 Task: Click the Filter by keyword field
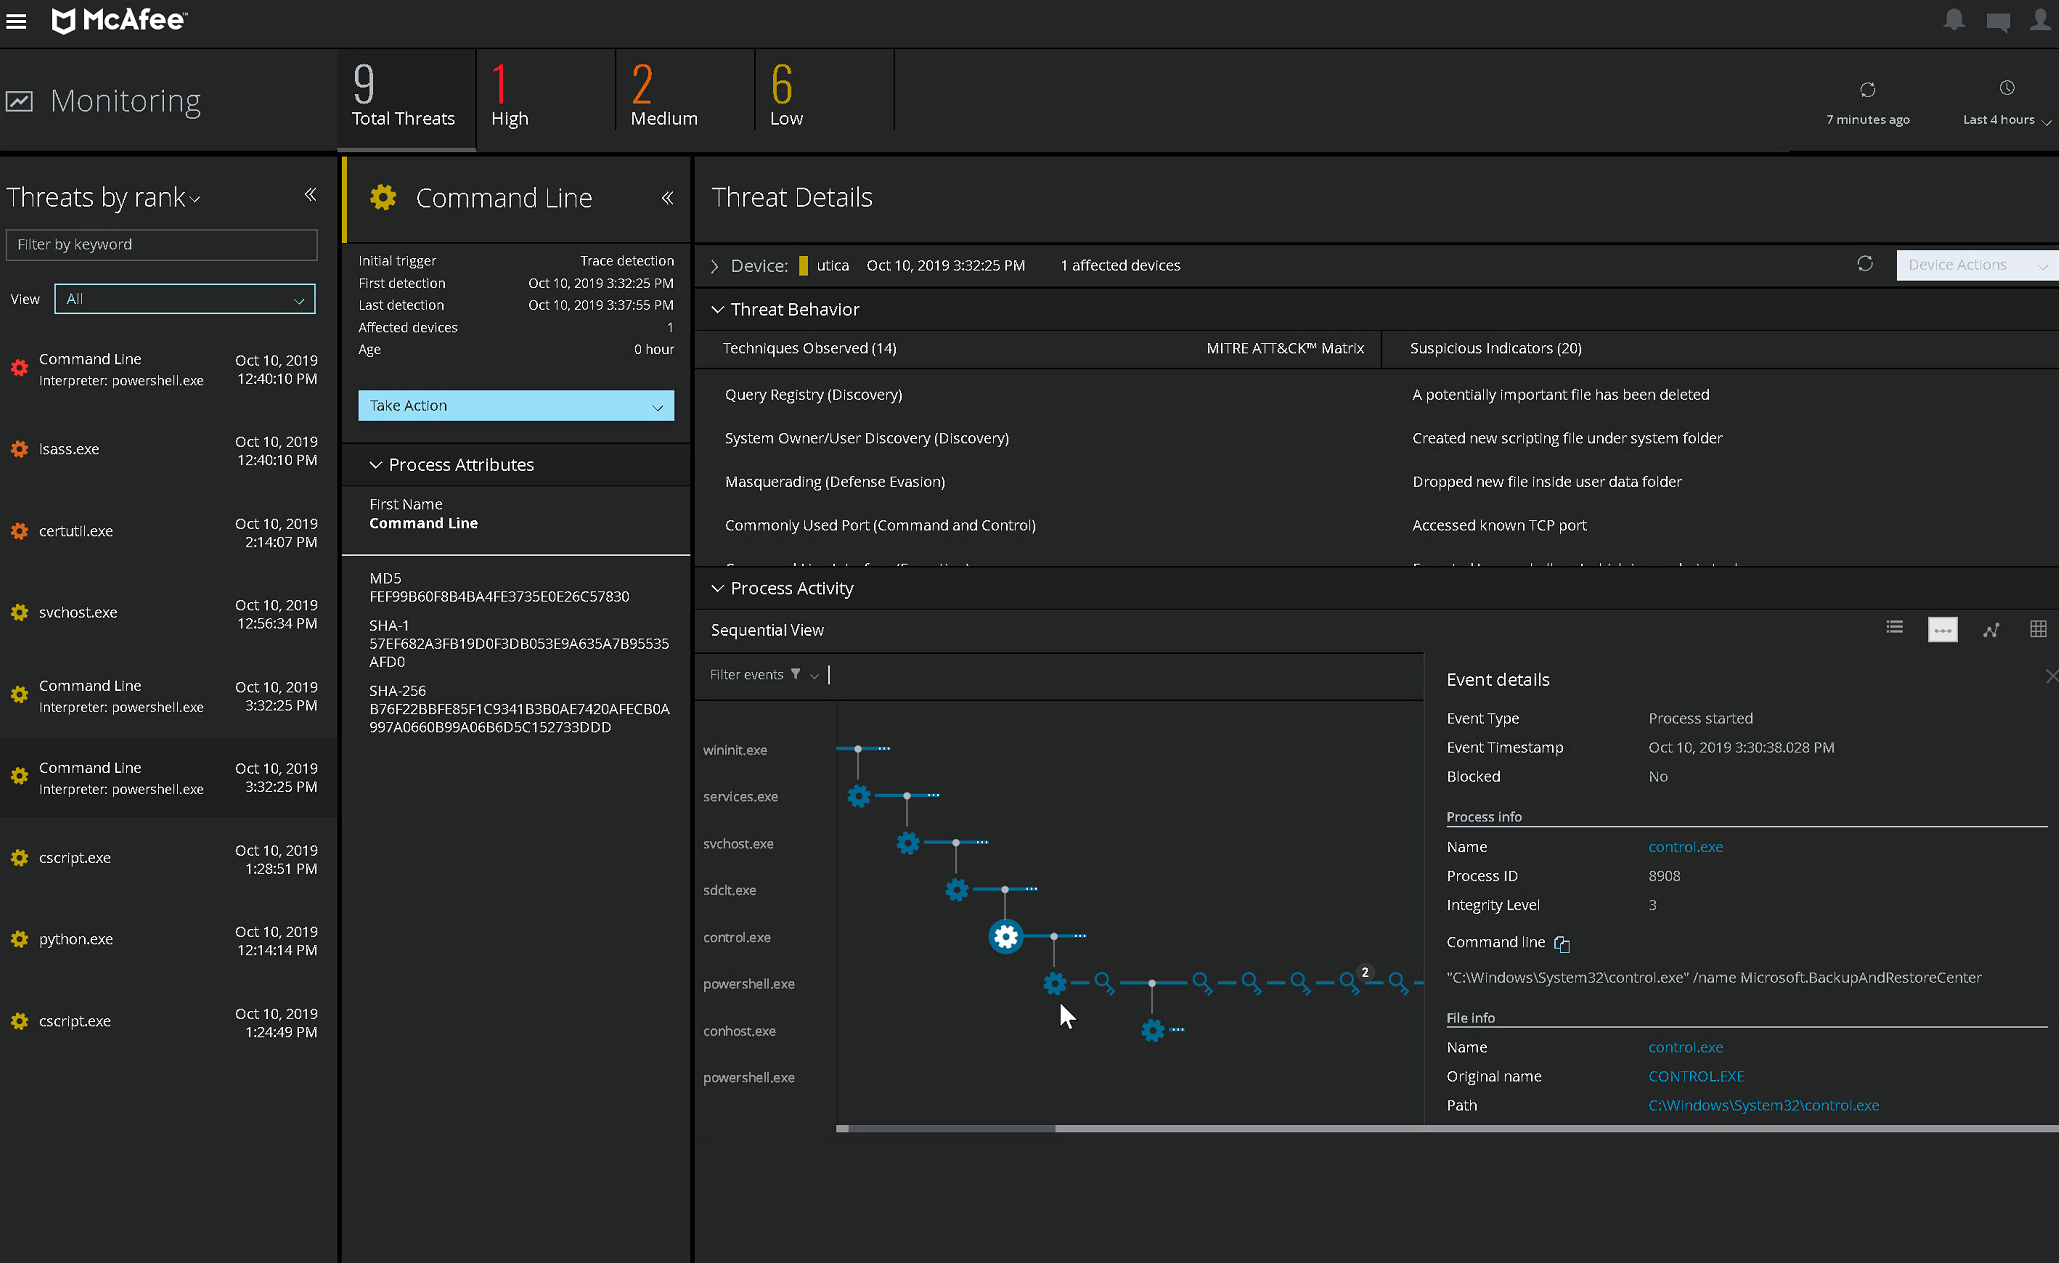point(162,245)
